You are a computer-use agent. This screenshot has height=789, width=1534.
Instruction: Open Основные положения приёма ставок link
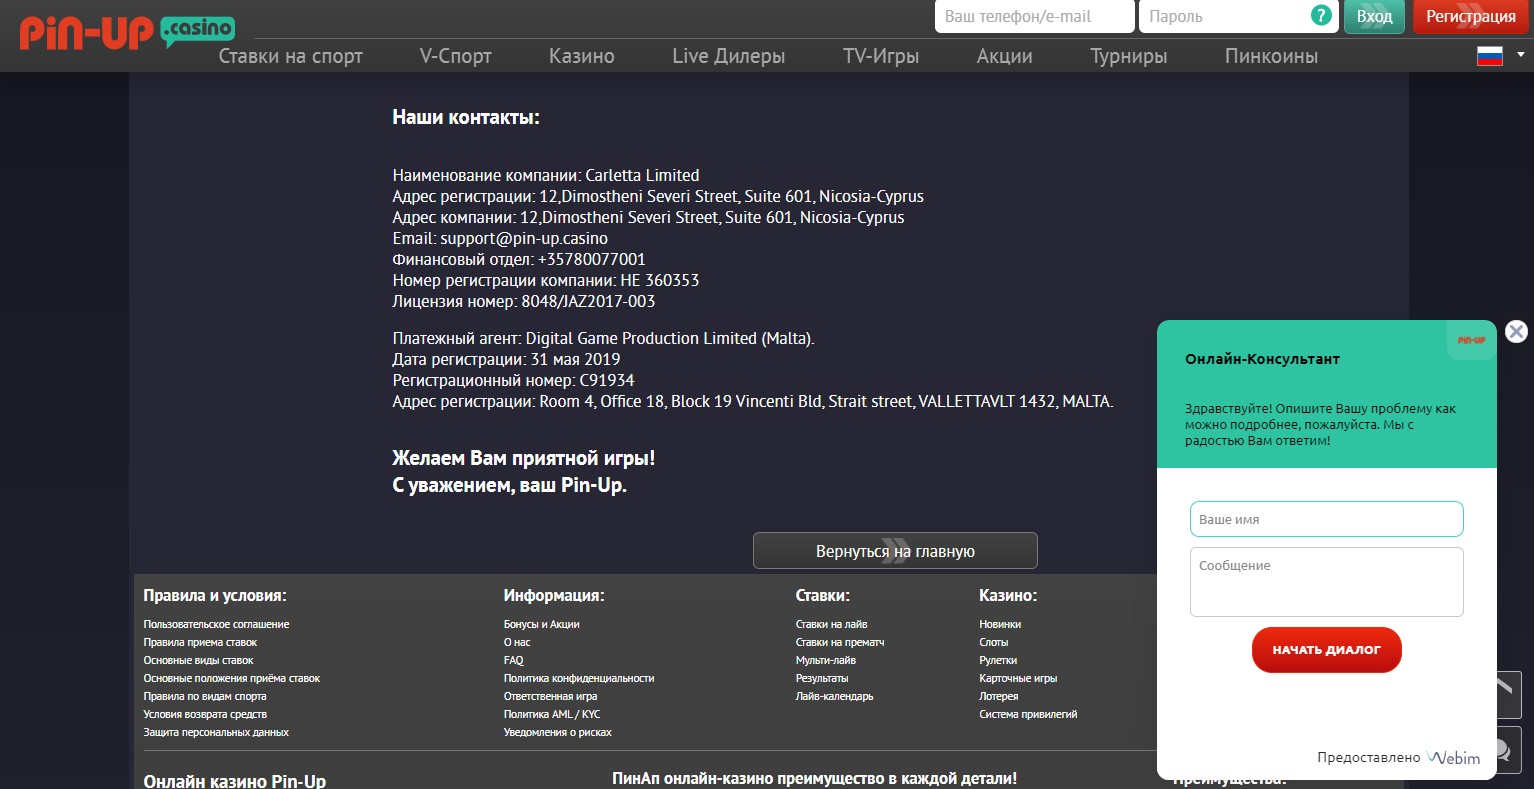[231, 678]
